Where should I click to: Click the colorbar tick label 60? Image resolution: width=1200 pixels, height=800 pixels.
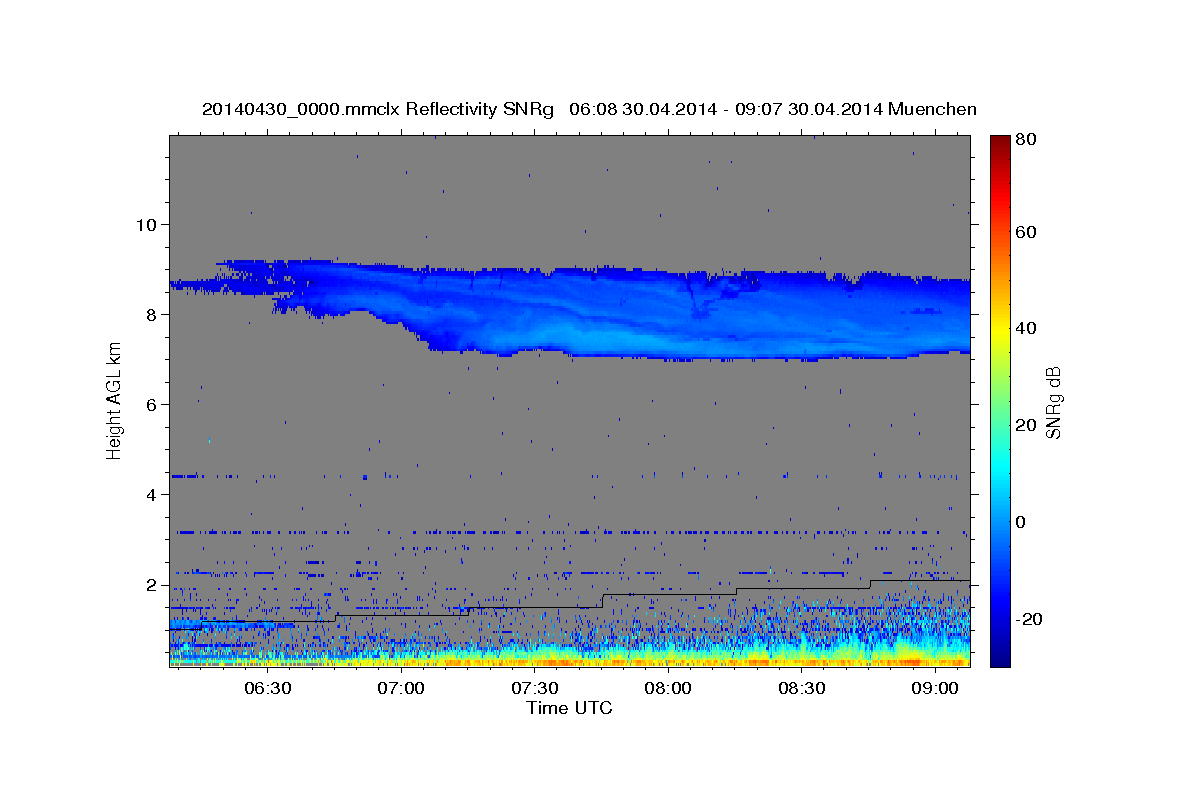coord(1025,232)
